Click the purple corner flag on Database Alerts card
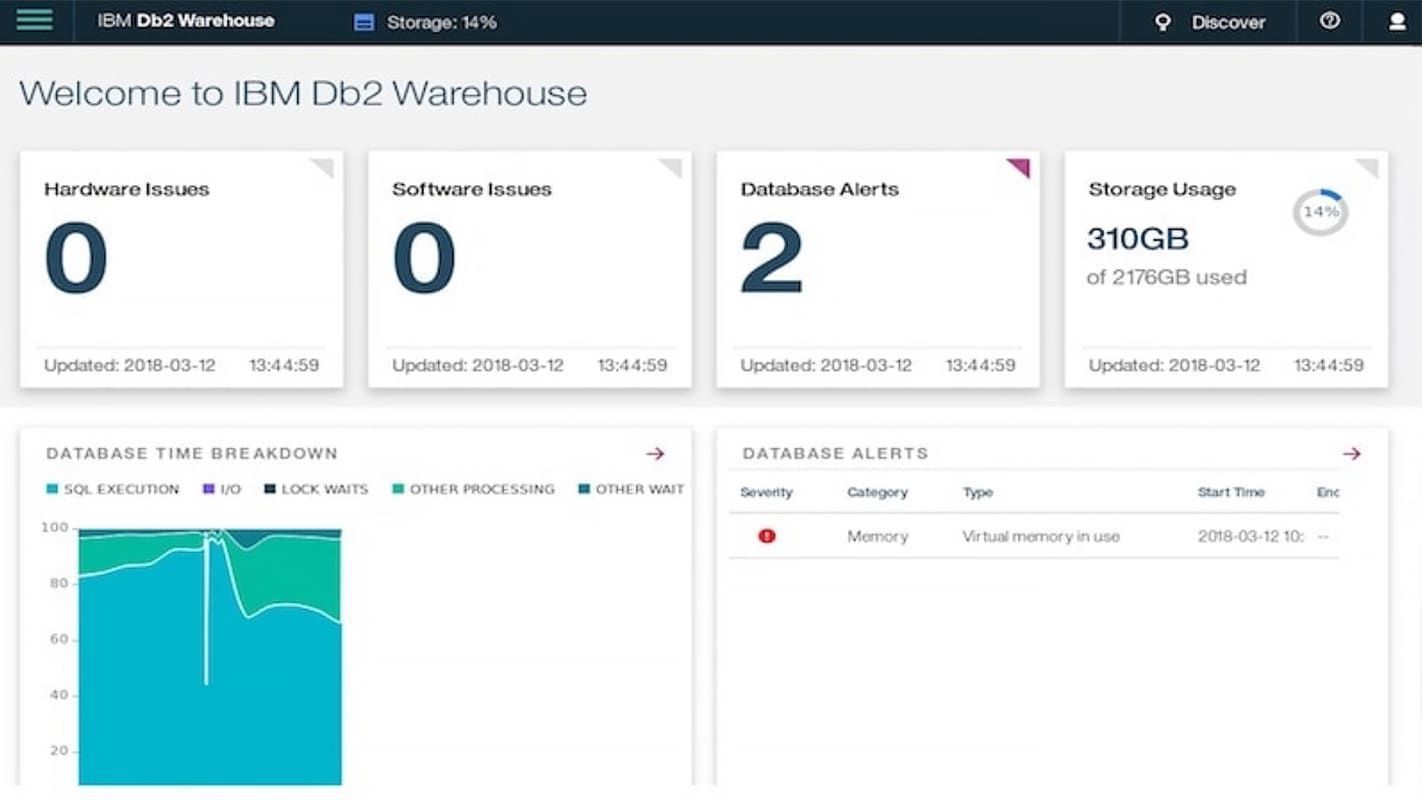The height and width of the screenshot is (800, 1422). coord(1019,168)
